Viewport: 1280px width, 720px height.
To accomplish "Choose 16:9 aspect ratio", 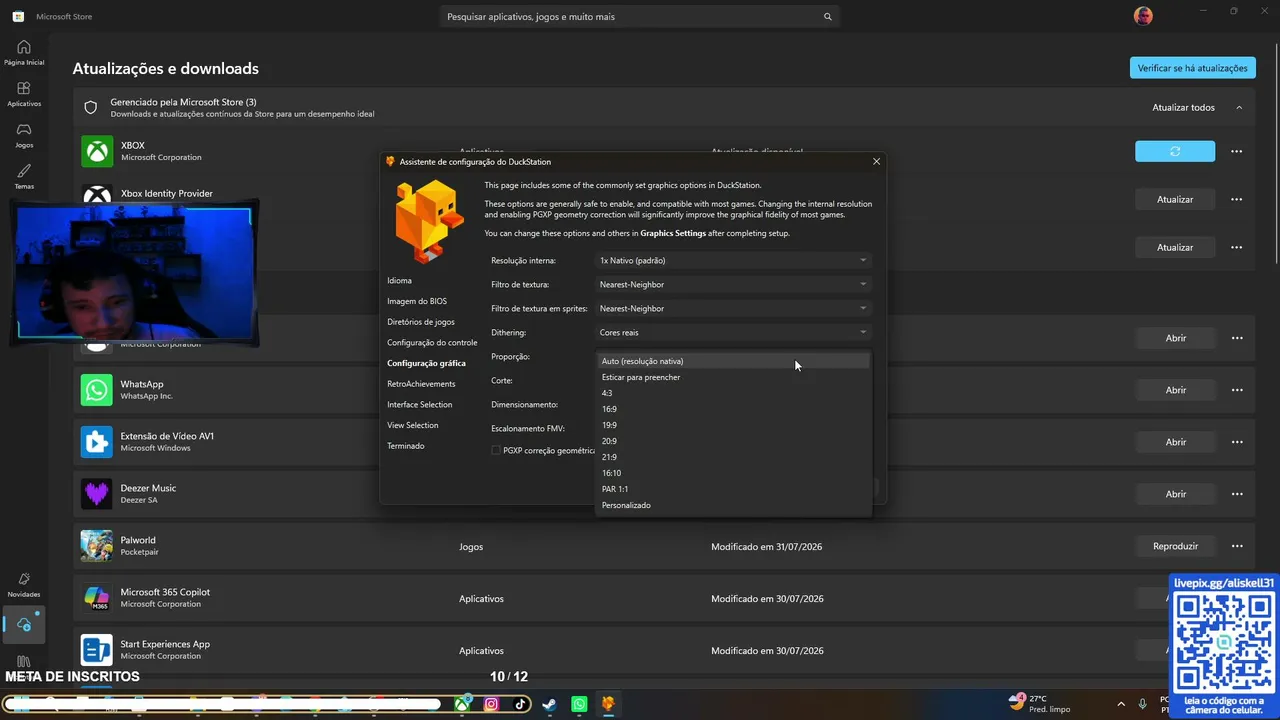I will pos(733,409).
